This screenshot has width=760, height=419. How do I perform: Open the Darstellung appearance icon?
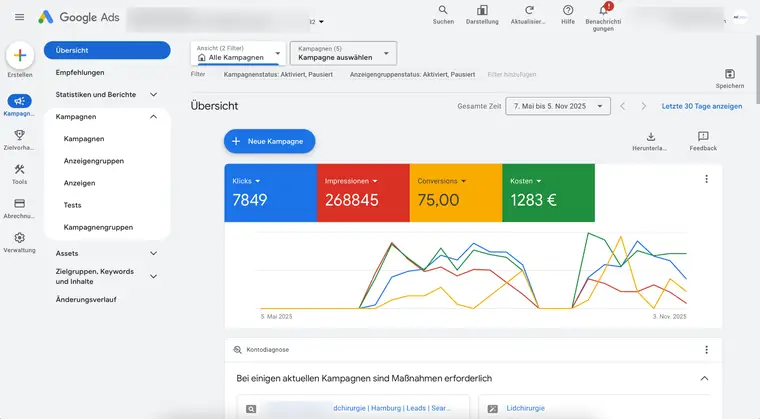pyautogui.click(x=482, y=10)
